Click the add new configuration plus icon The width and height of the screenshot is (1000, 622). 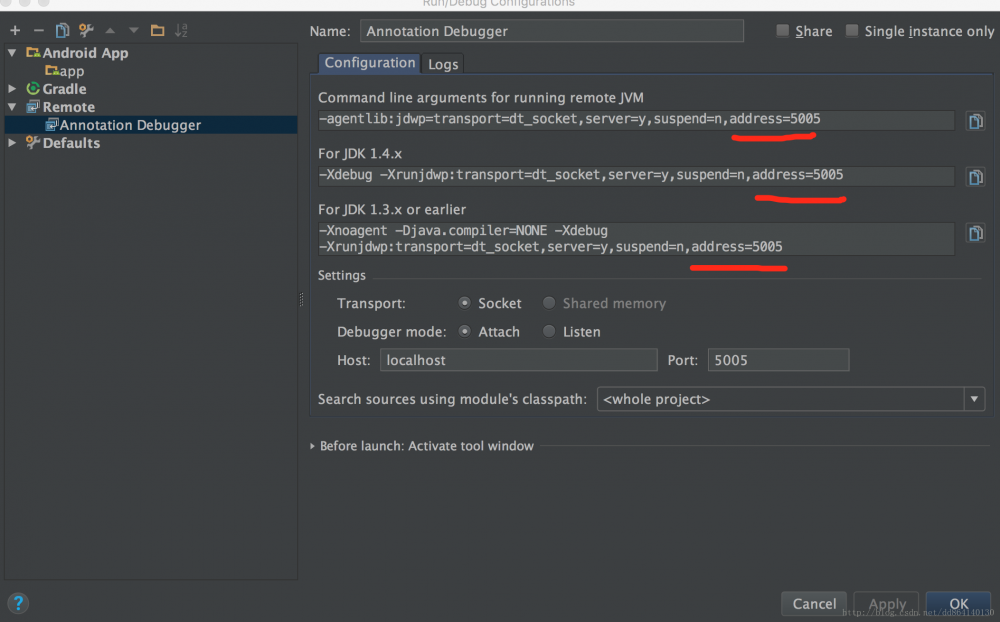15,31
